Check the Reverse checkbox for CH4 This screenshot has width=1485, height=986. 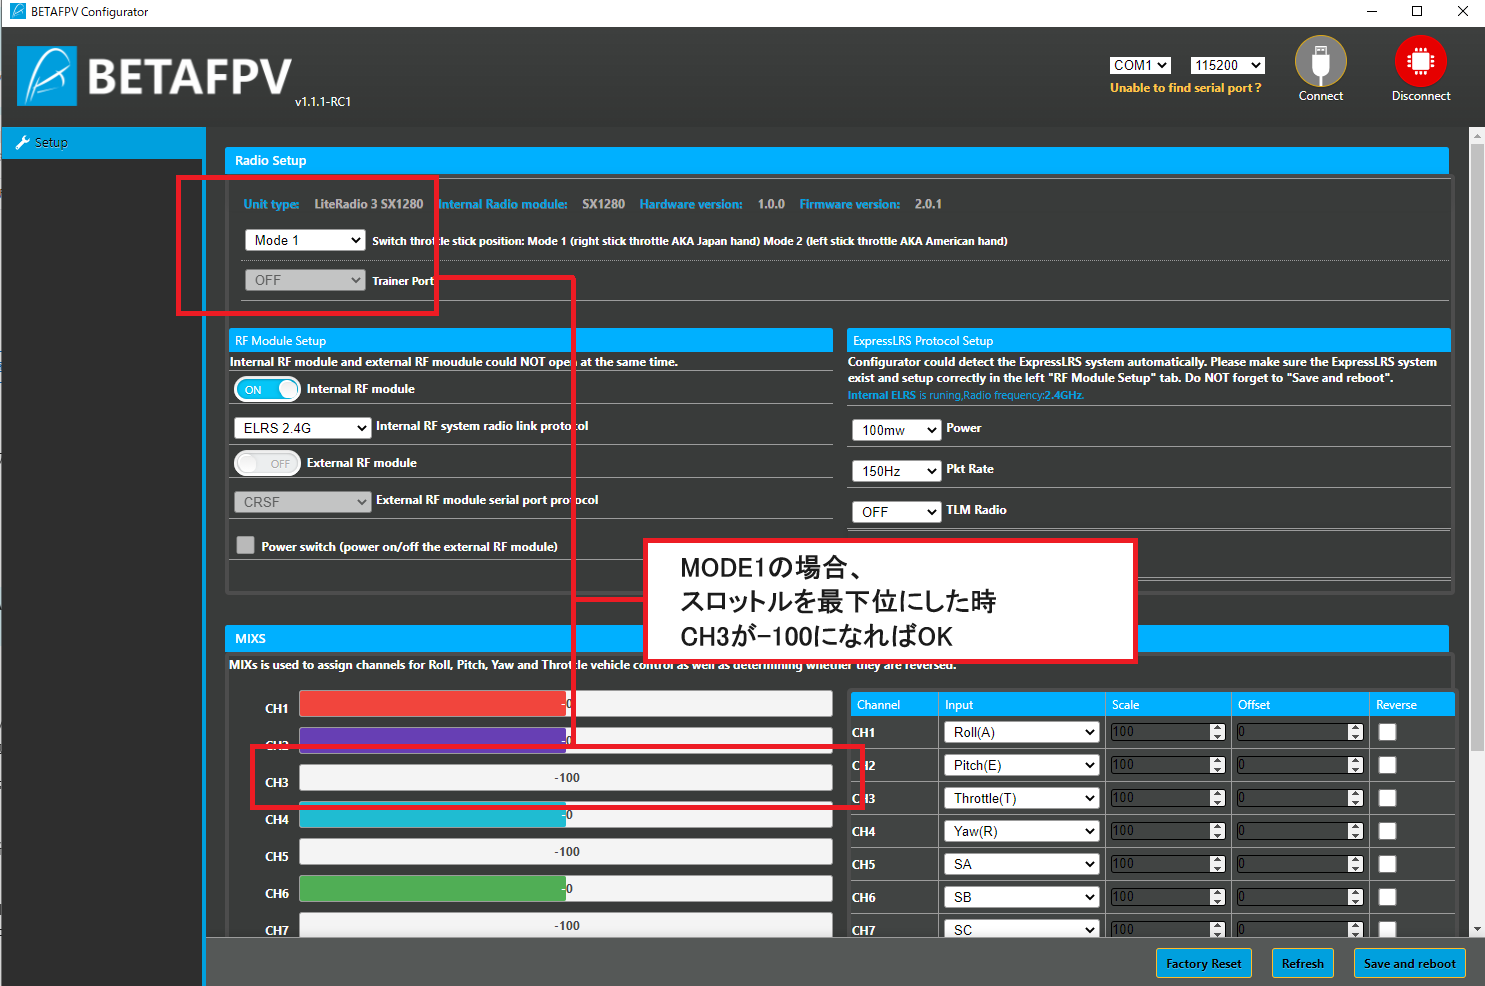(x=1387, y=831)
